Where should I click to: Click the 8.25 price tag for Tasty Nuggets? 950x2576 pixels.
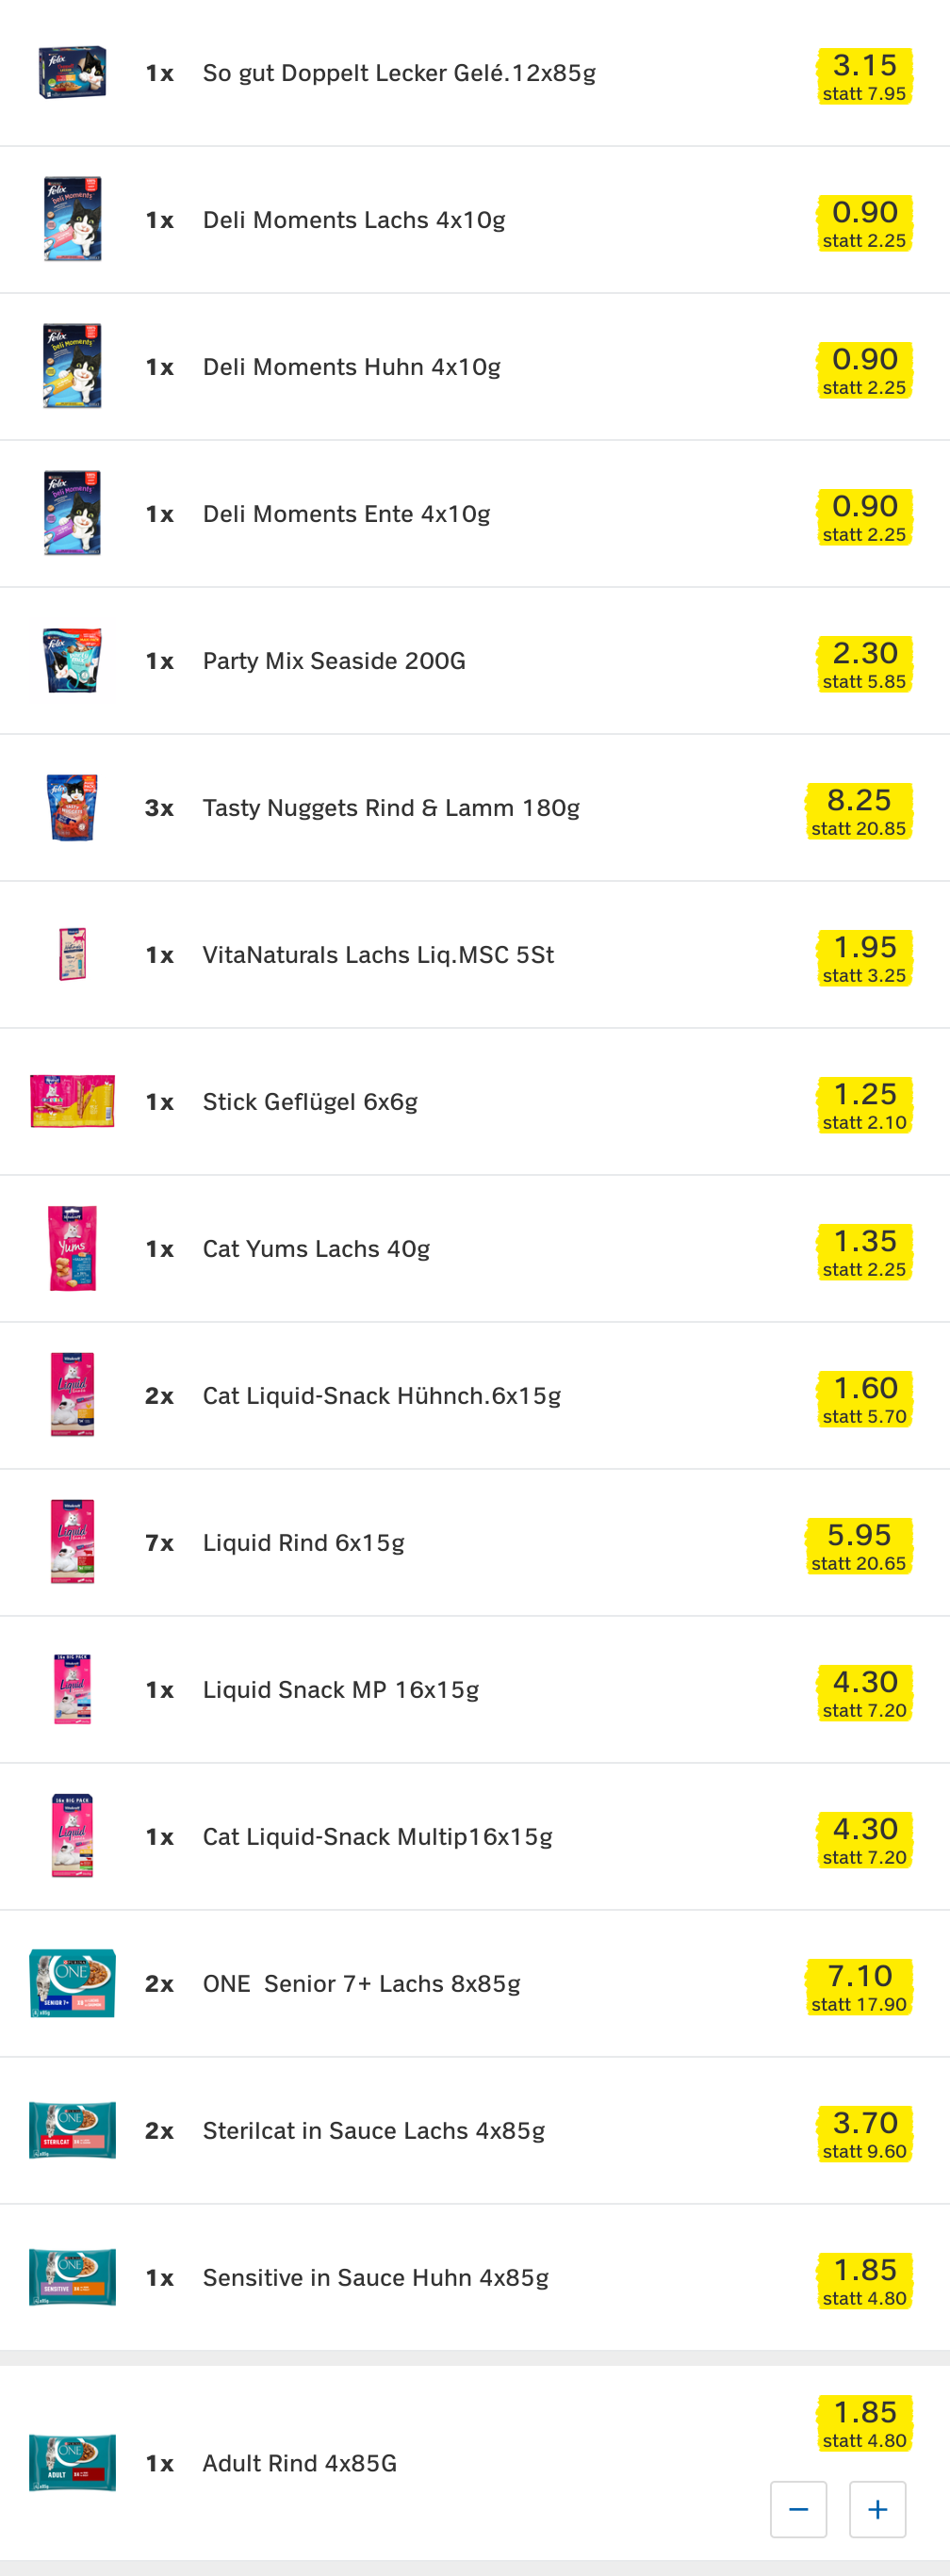[858, 810]
